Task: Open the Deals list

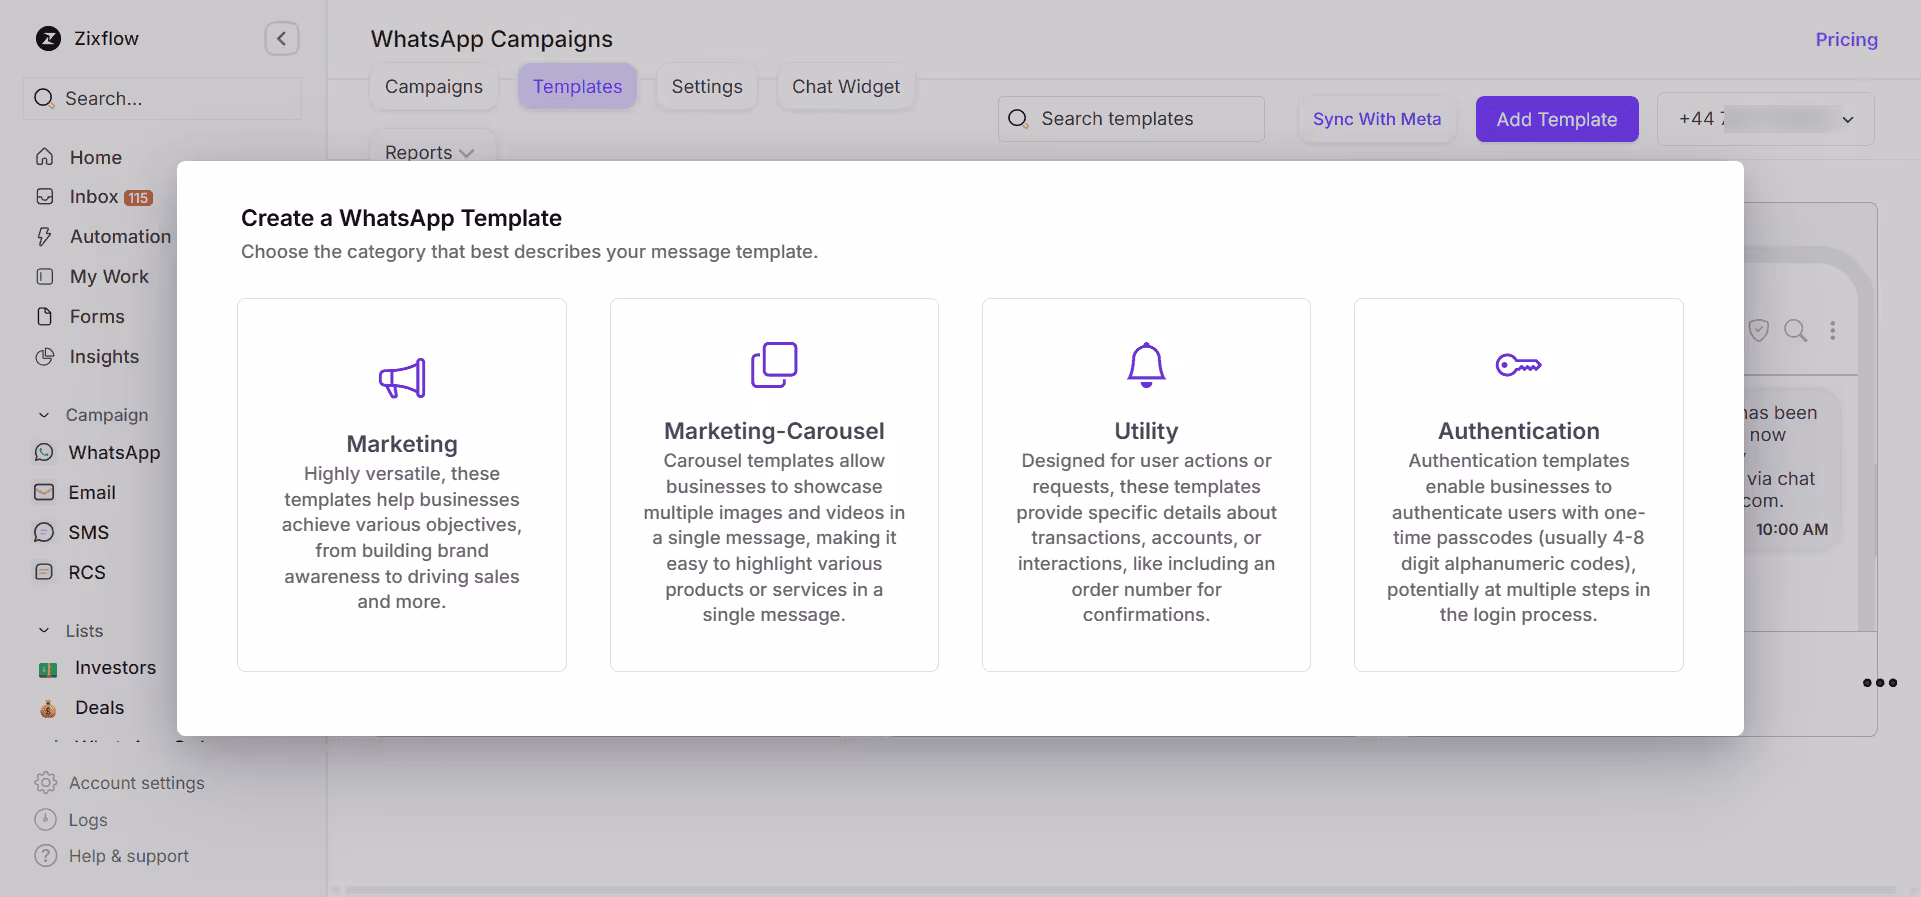Action: click(x=99, y=708)
